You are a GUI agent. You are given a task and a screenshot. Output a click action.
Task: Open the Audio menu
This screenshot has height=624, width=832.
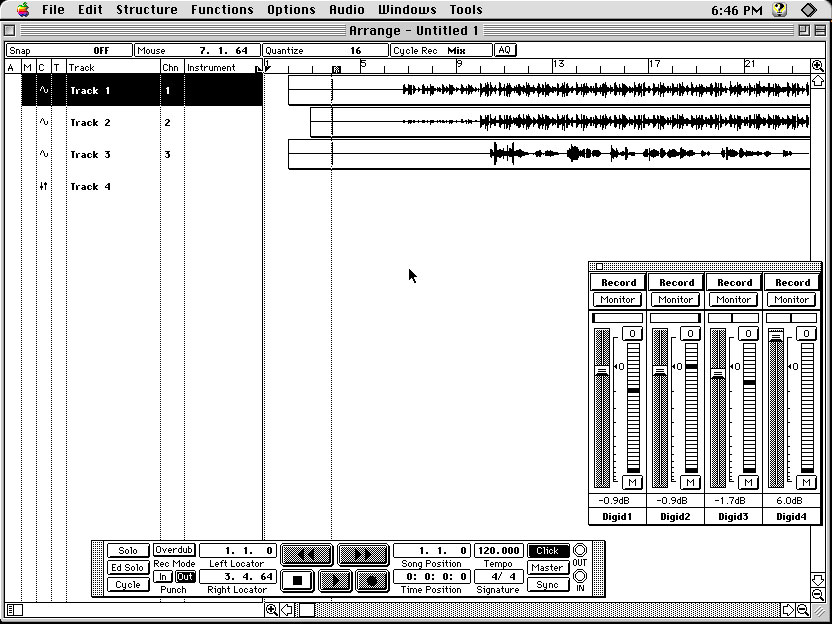[346, 10]
